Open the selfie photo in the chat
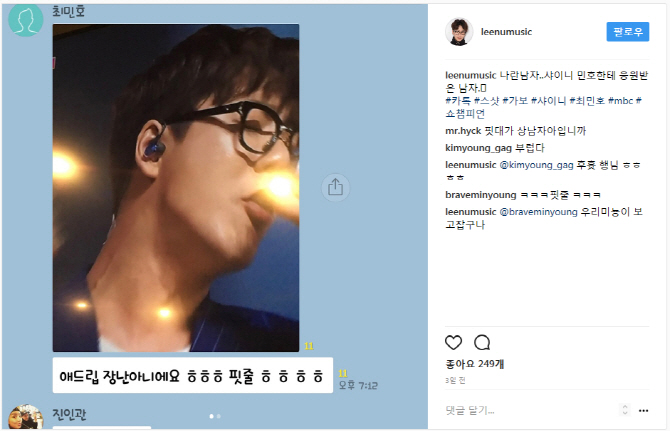The image size is (670, 431). coord(176,188)
